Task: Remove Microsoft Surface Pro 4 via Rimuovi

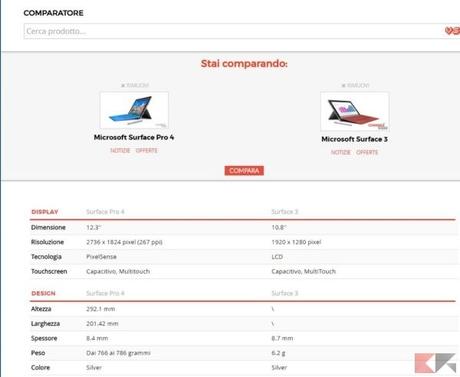Action: pyautogui.click(x=135, y=85)
